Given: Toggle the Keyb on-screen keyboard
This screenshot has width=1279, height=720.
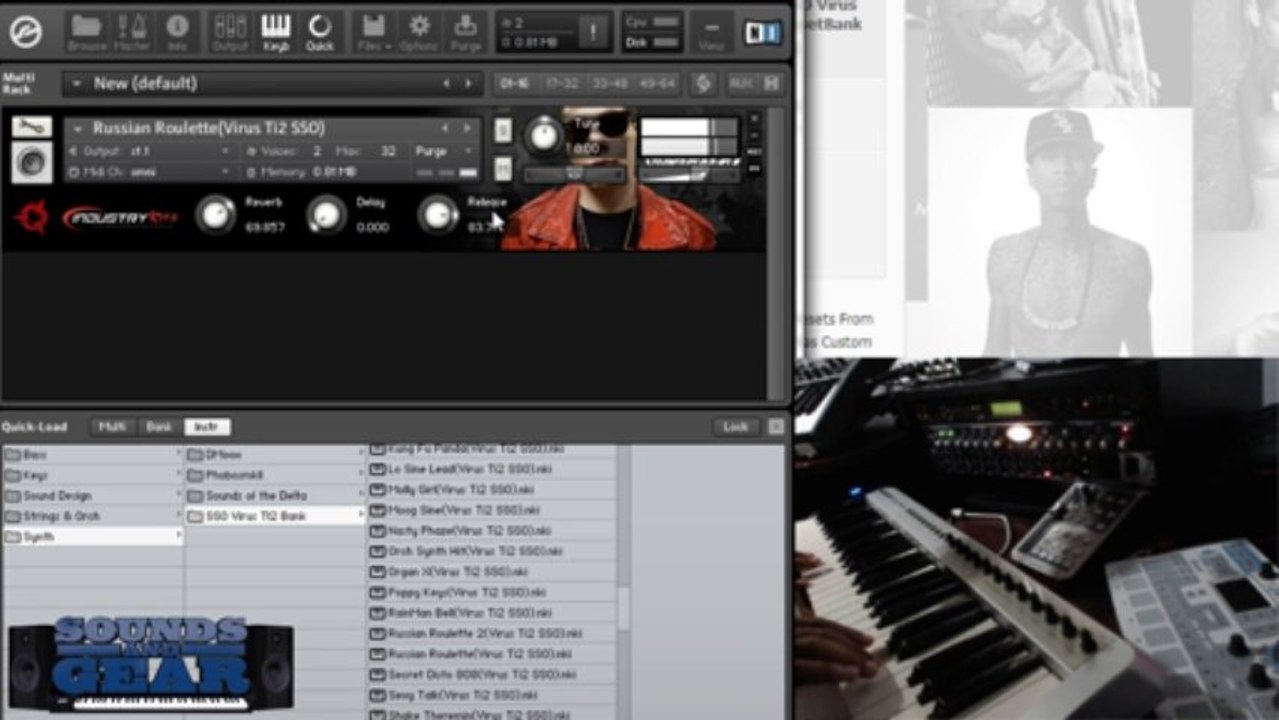Looking at the screenshot, I should [276, 31].
